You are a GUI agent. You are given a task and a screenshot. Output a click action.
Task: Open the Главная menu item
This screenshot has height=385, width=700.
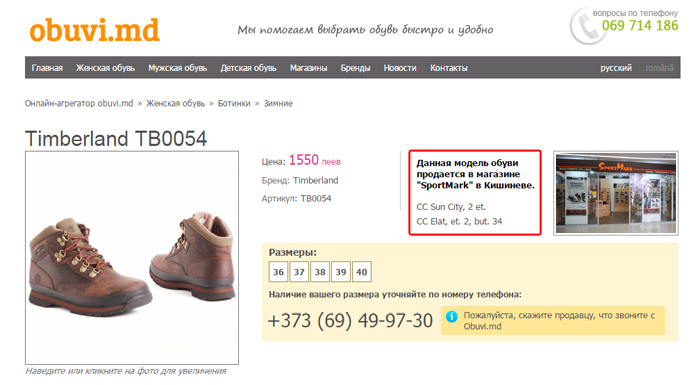pos(47,68)
